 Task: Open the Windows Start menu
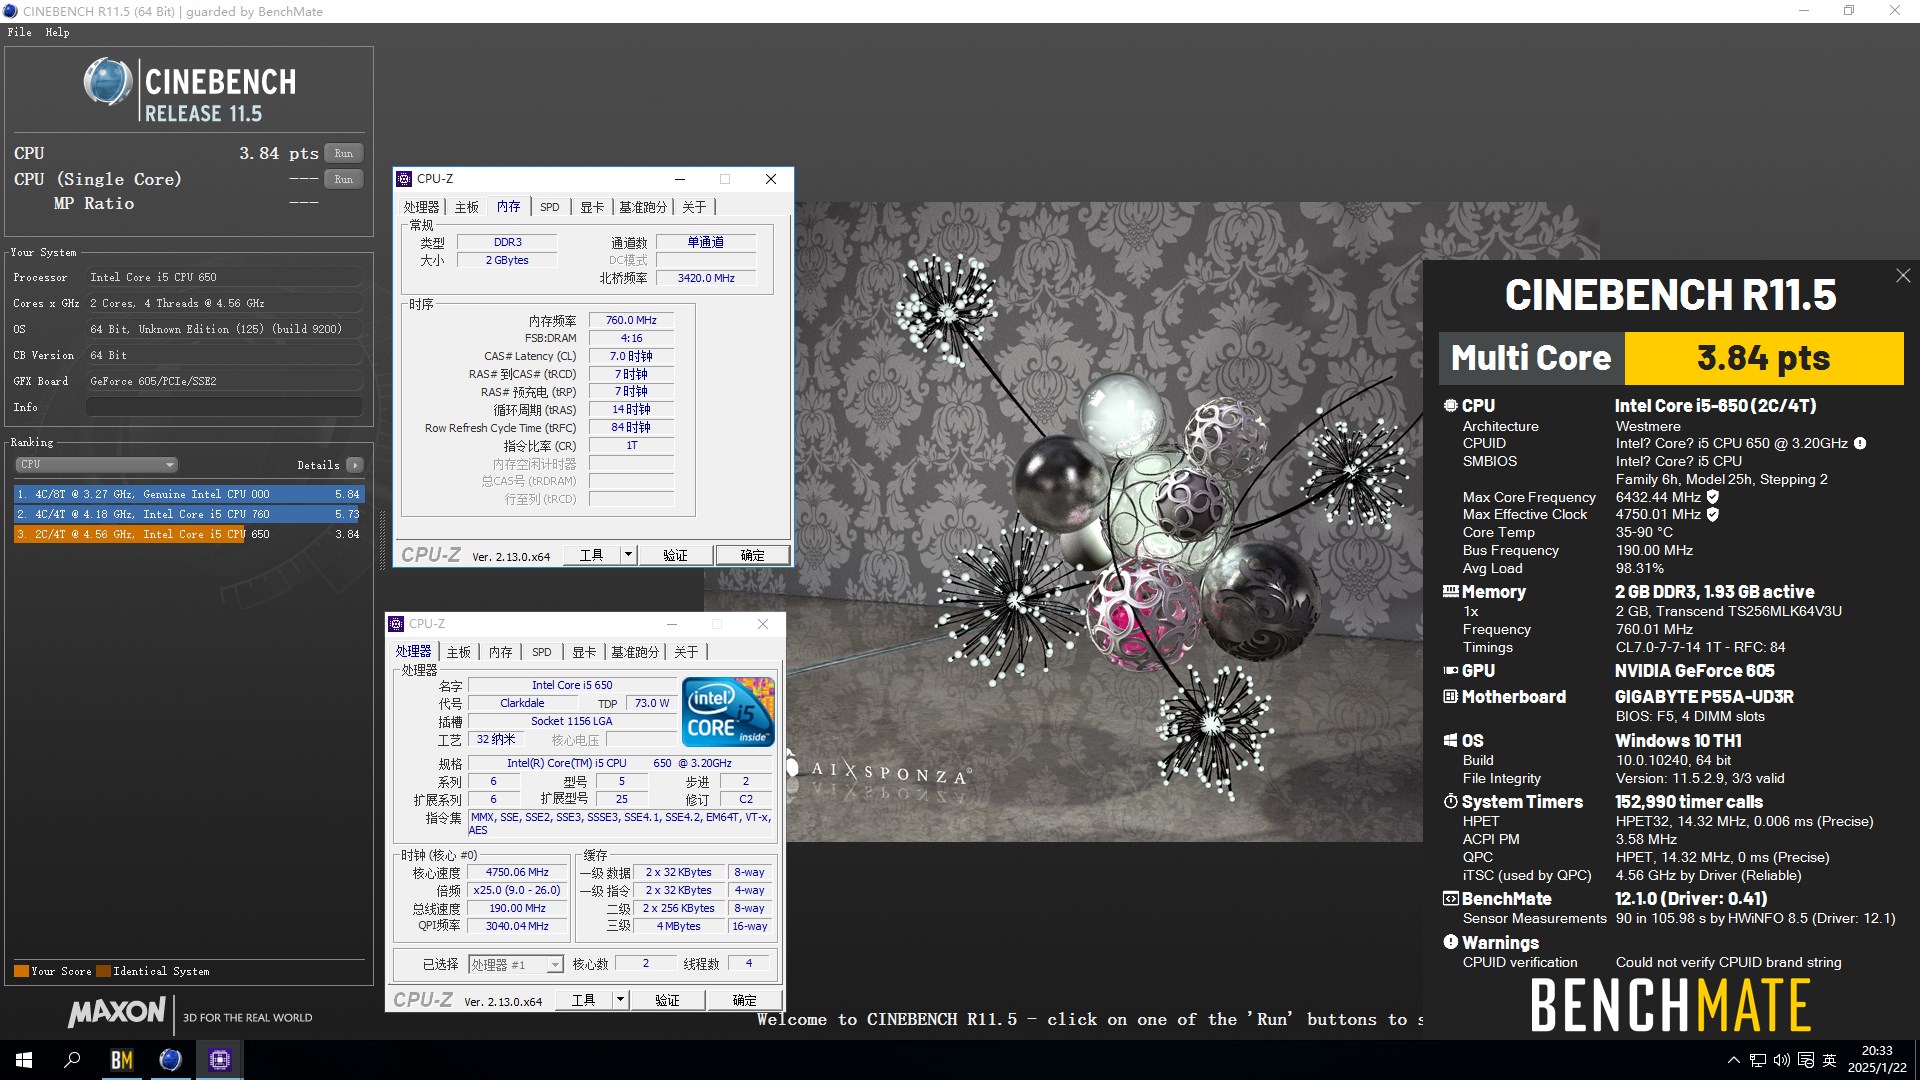click(24, 1060)
